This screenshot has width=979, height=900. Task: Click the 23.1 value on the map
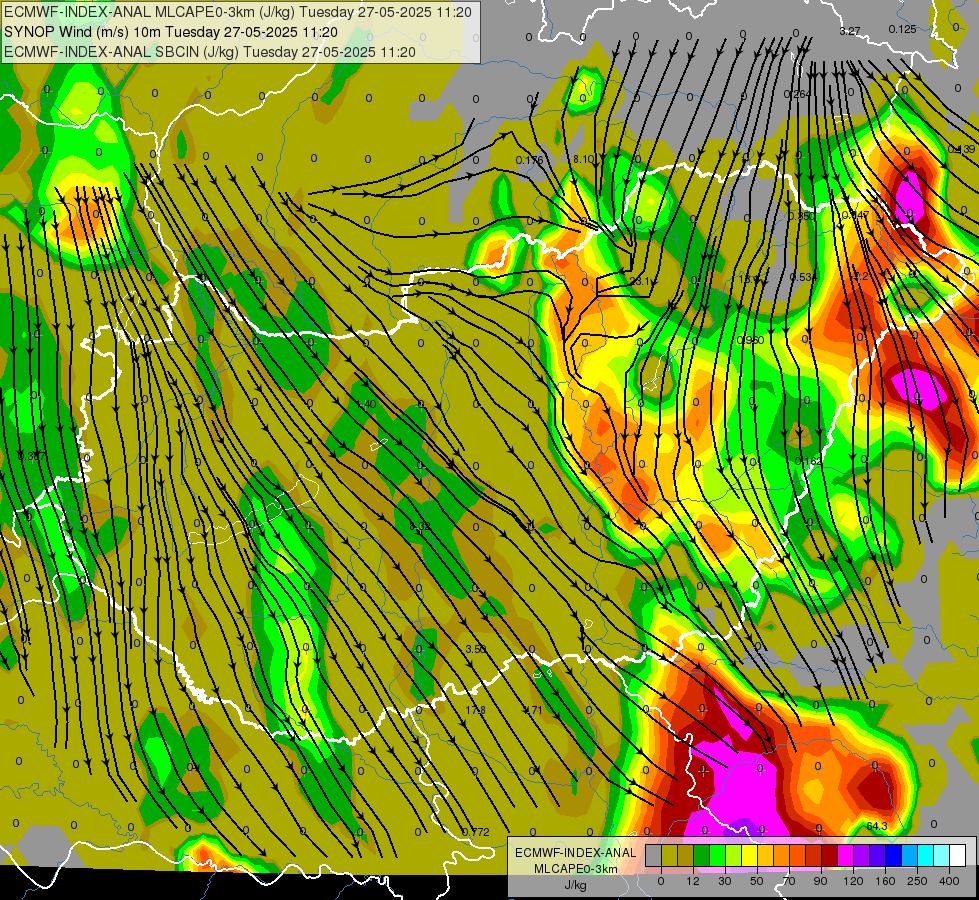639,282
